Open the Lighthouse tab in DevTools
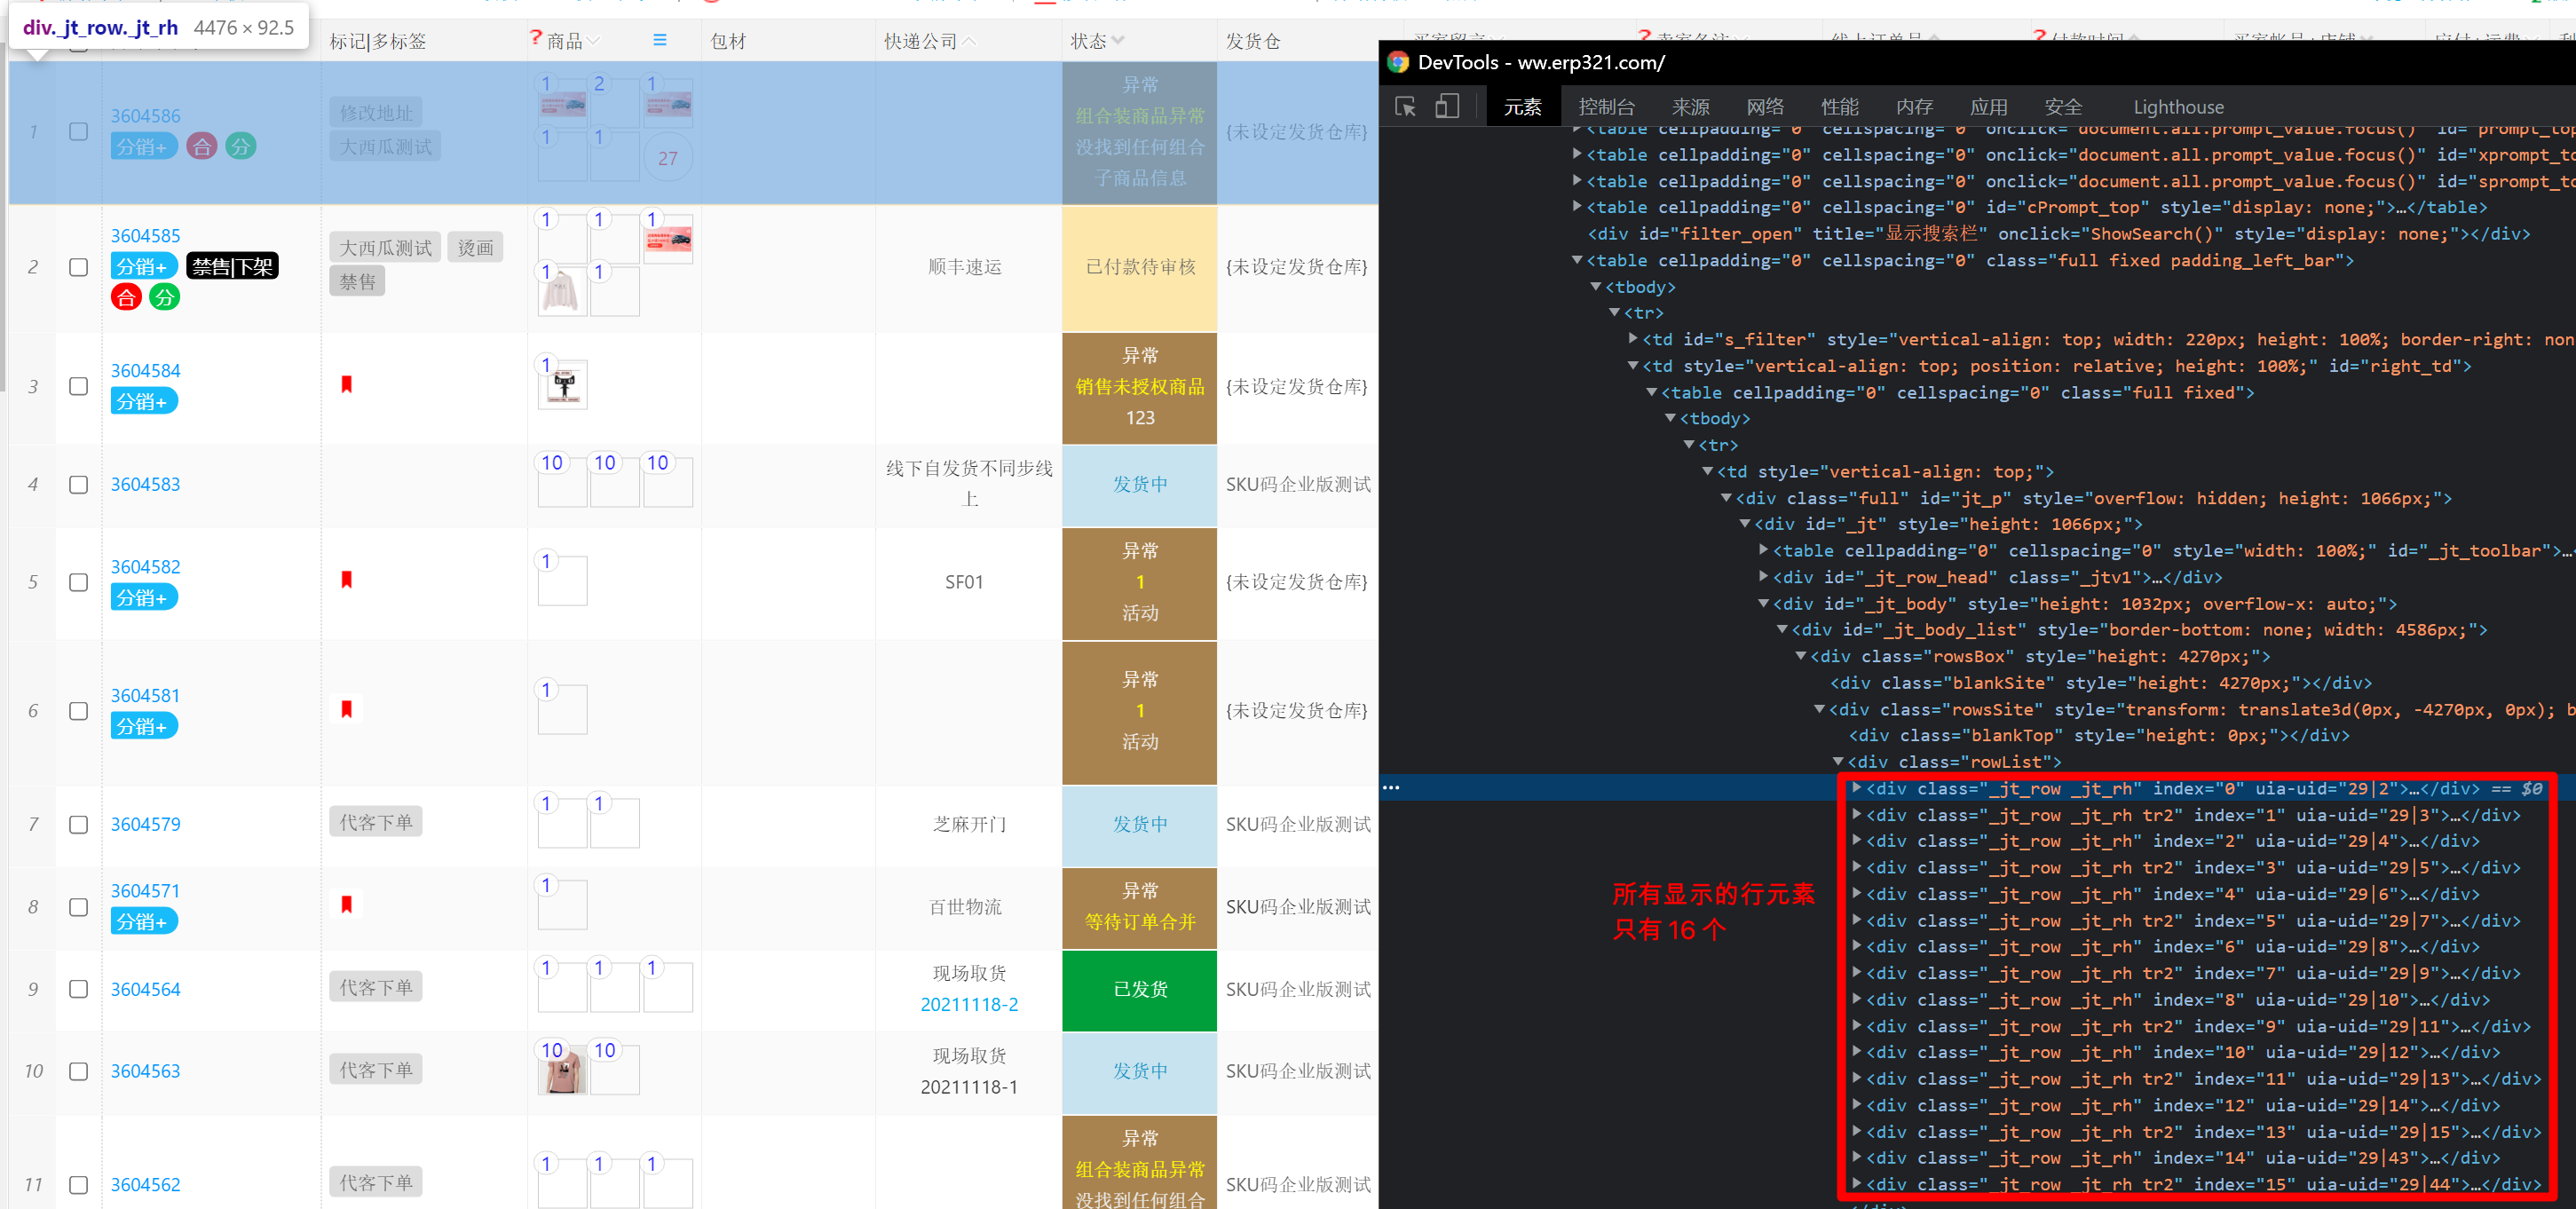The image size is (2576, 1209). point(2178,107)
